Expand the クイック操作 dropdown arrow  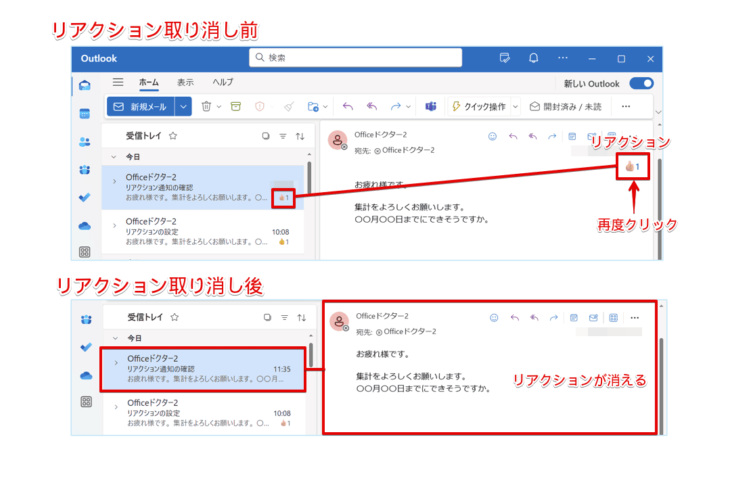point(513,106)
